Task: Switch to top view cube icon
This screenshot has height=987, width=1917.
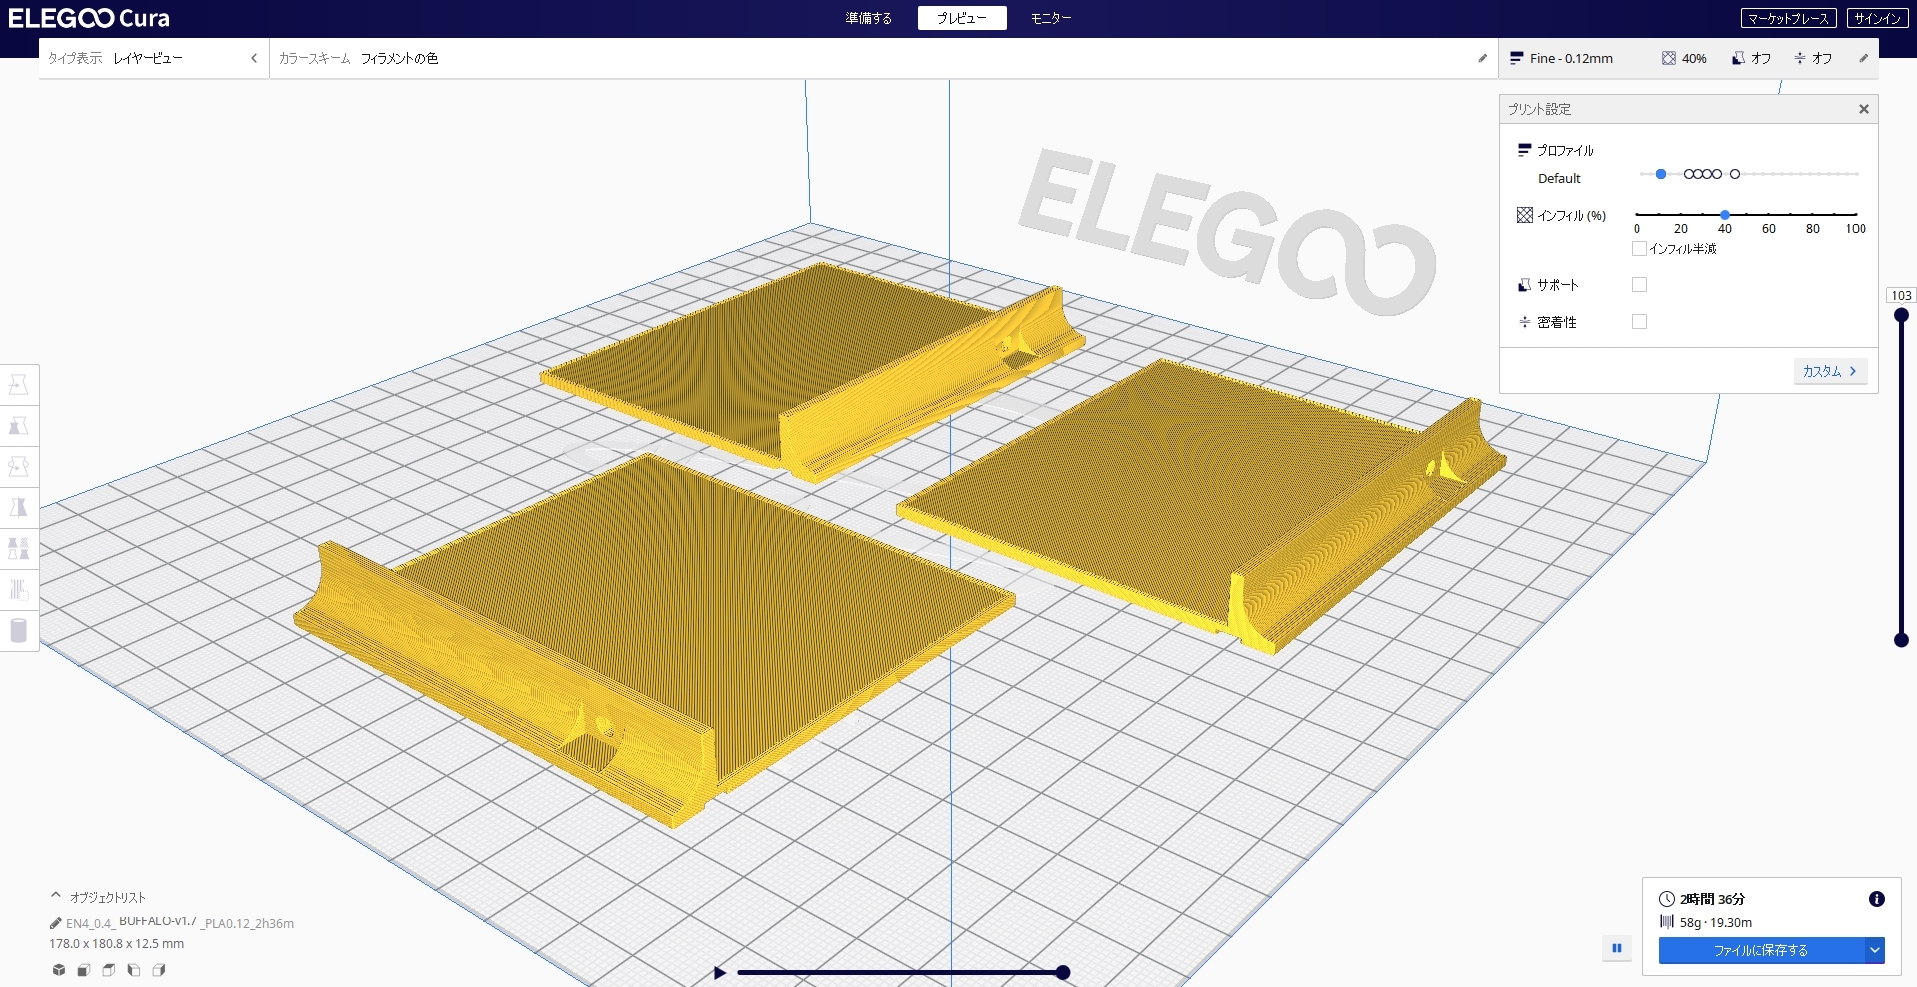Action: pyautogui.click(x=109, y=970)
